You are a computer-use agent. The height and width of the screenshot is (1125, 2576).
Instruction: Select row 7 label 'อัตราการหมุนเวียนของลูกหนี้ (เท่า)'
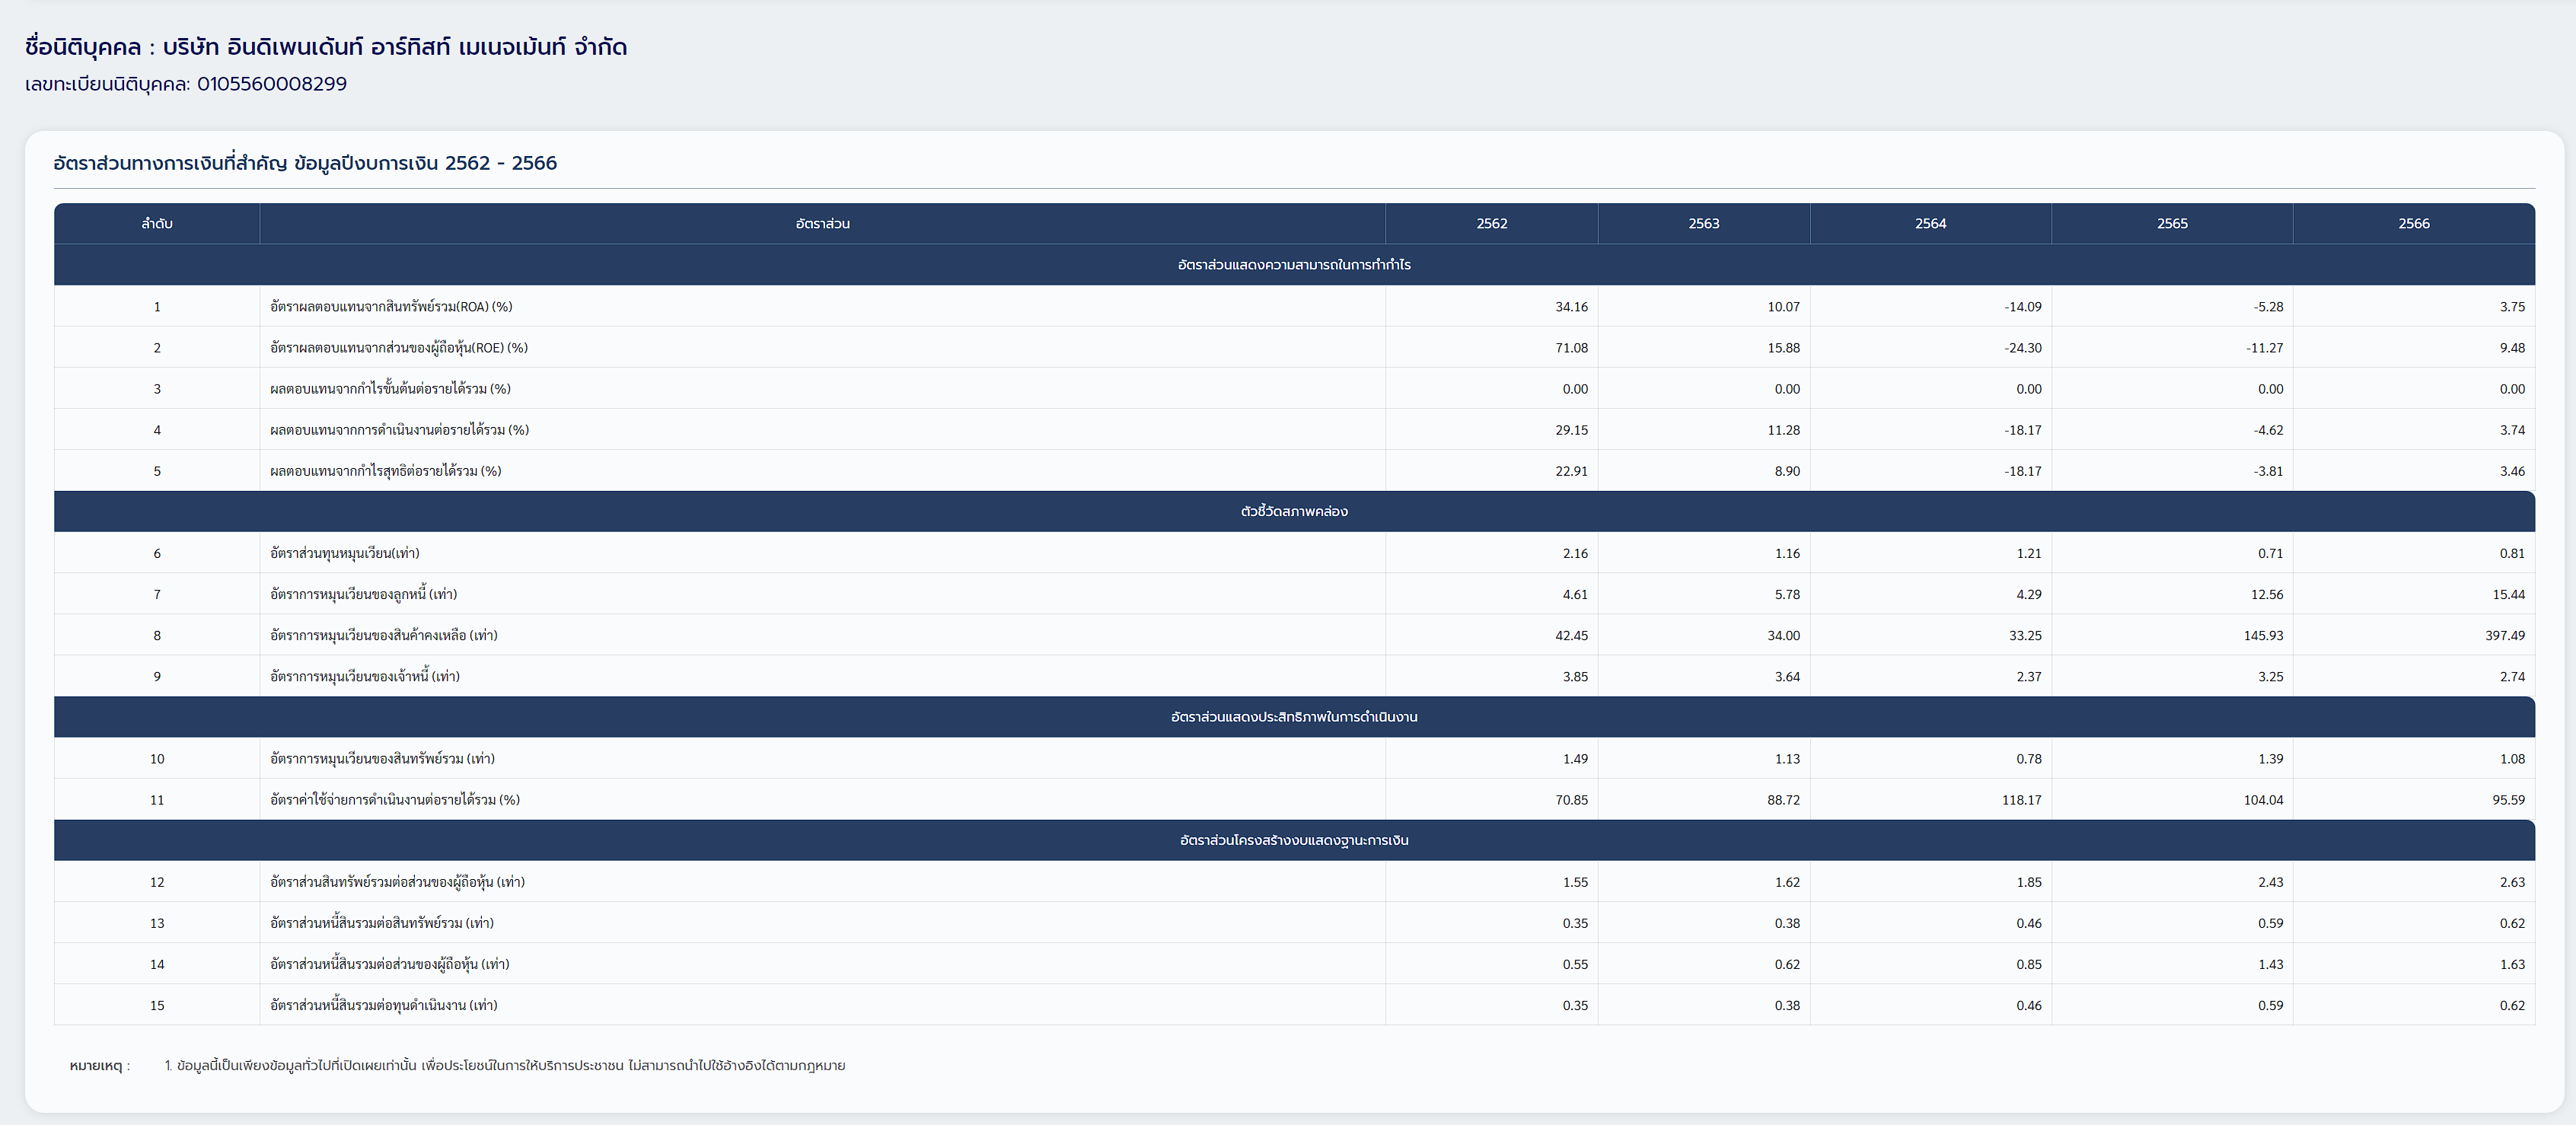[363, 594]
